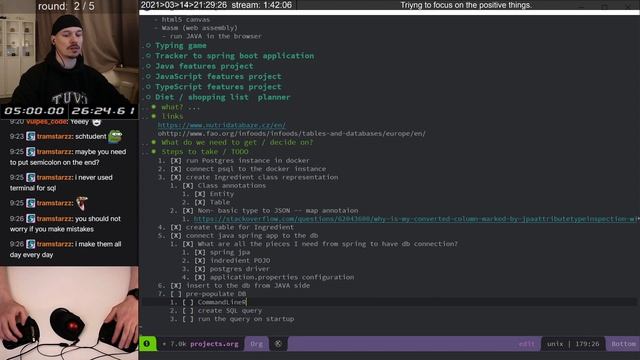The image size is (640, 360).
Task: Toggle checkbox for 'run Postgres instance in docker'
Action: point(176,160)
